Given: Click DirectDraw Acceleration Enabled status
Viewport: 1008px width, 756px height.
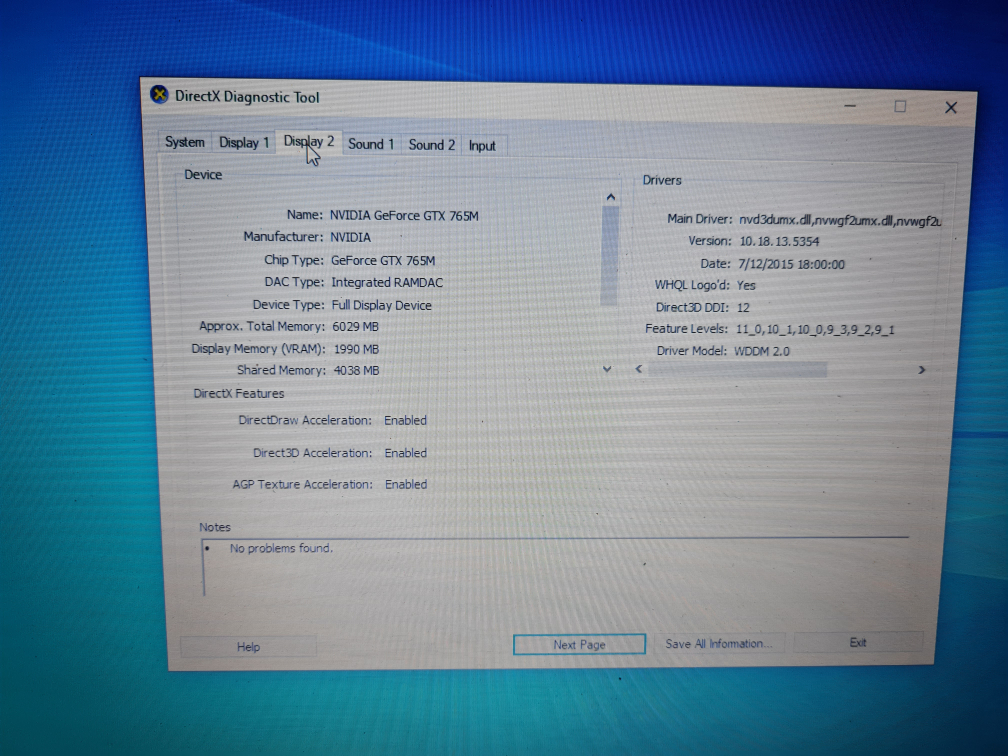Looking at the screenshot, I should [406, 420].
